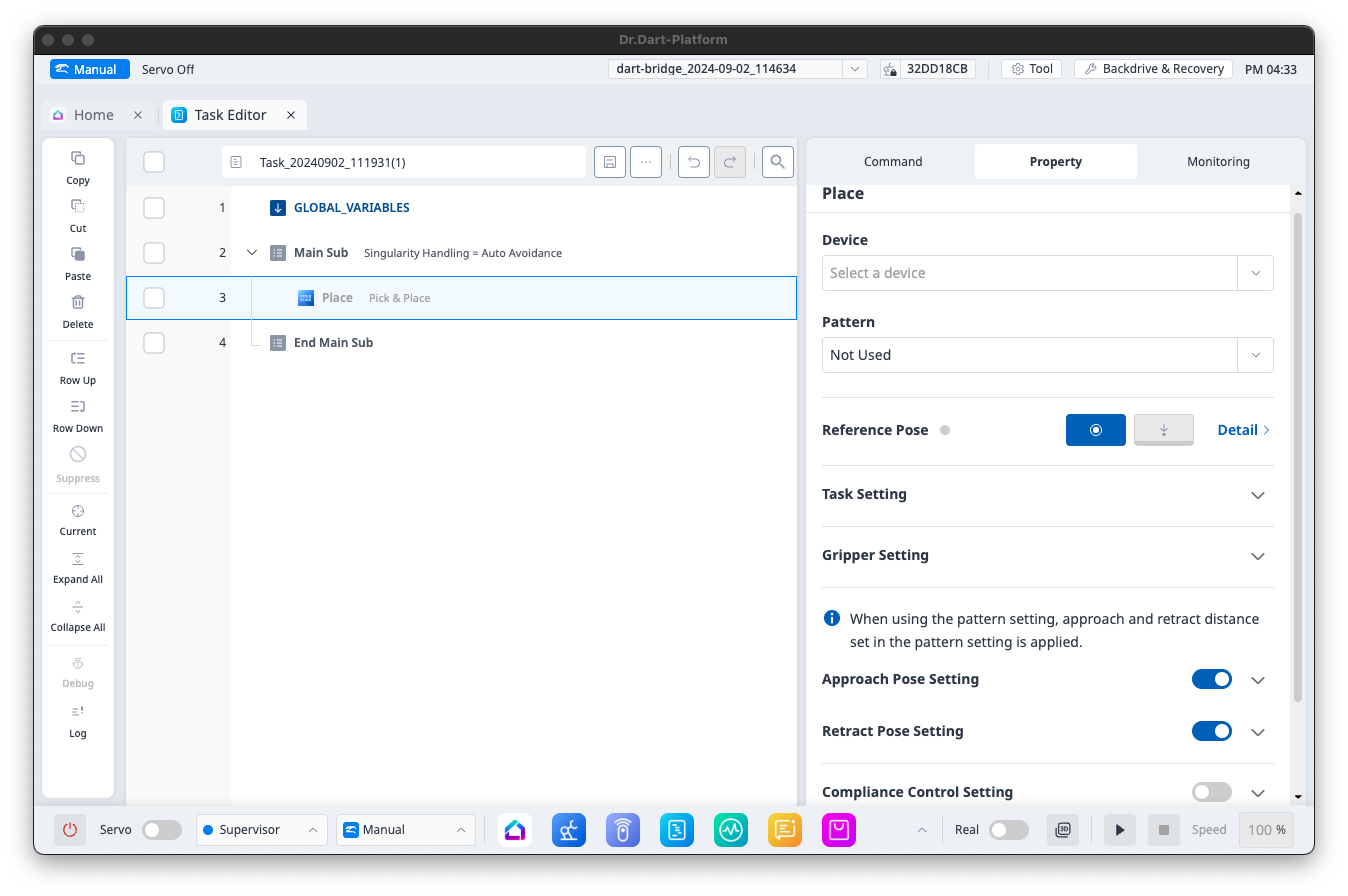Click the Delete trash icon

pos(78,303)
